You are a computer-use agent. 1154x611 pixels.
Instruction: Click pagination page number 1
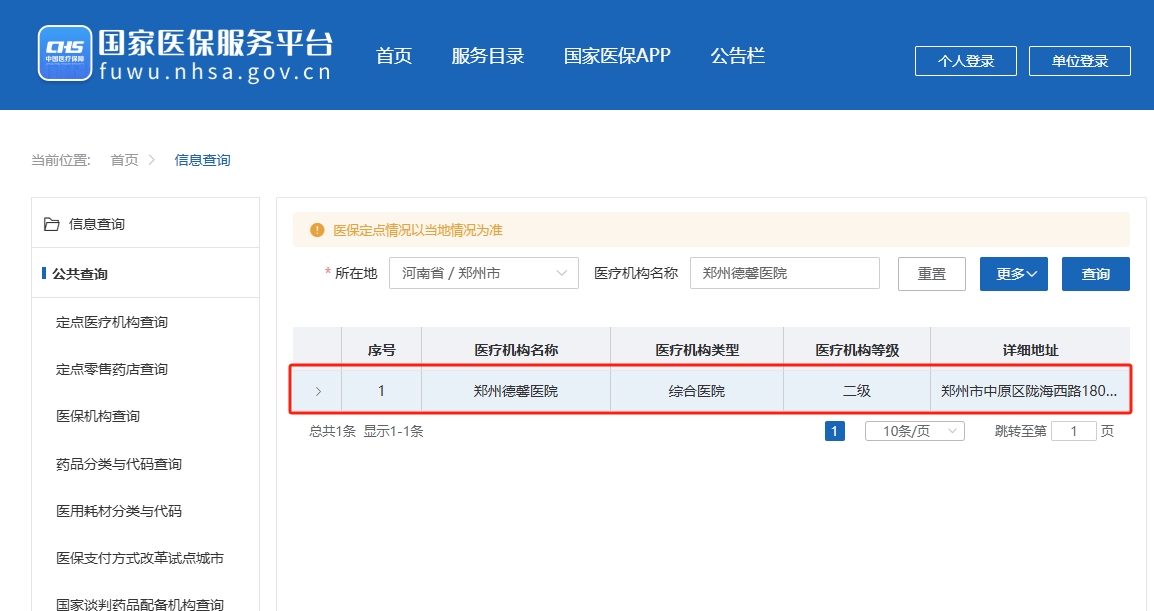(x=834, y=430)
